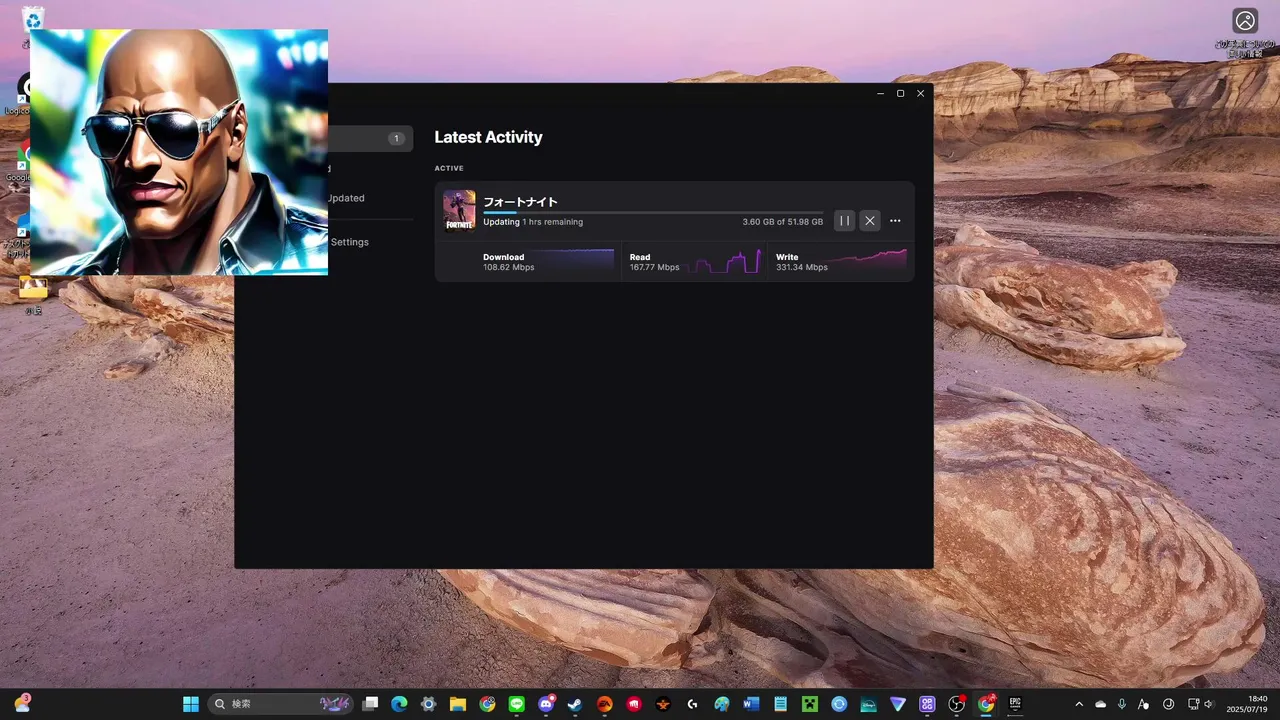Open Logitech G HUB from the taskbar
Viewport: 1280px width, 720px height.
pyautogui.click(x=692, y=704)
